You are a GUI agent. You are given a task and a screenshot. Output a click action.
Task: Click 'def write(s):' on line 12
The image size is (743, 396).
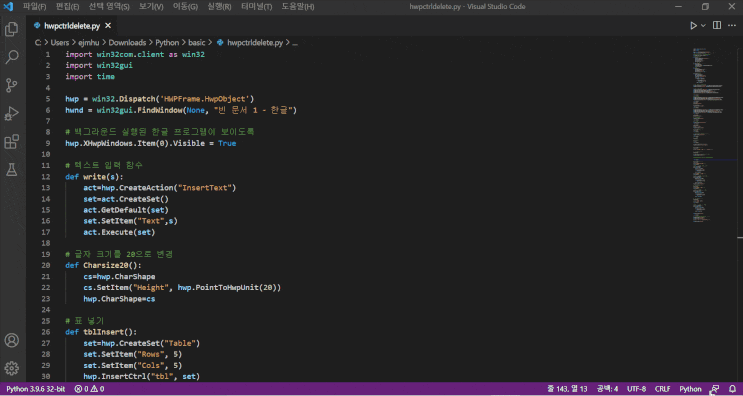[x=94, y=177]
